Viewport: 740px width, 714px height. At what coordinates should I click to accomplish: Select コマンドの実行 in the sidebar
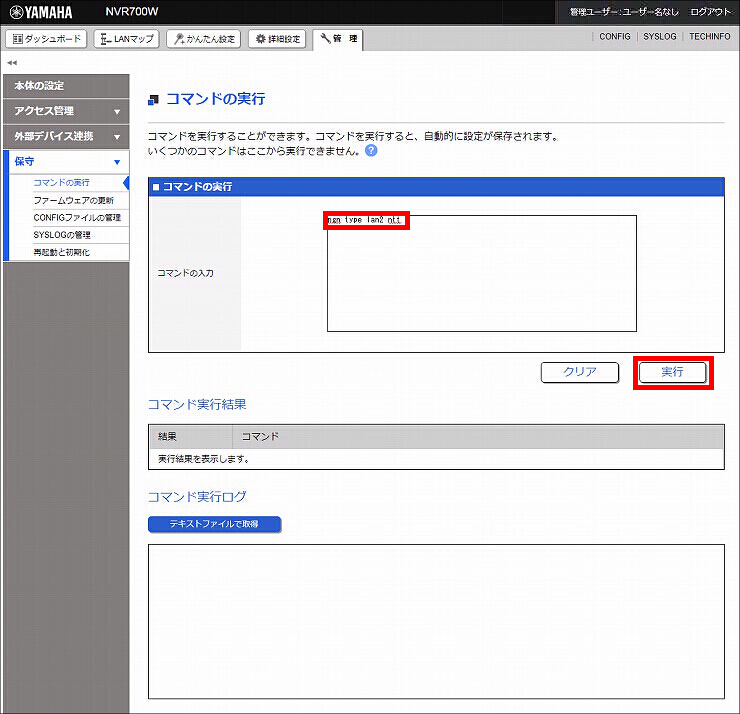(61, 183)
